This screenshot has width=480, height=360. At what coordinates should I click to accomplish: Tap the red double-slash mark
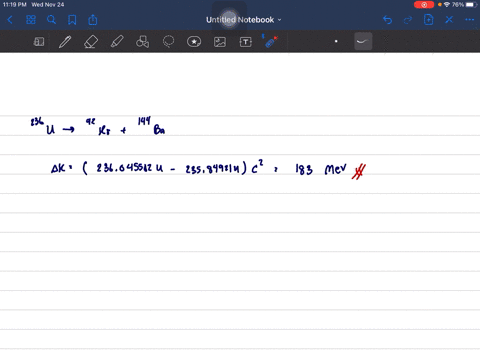click(x=359, y=172)
